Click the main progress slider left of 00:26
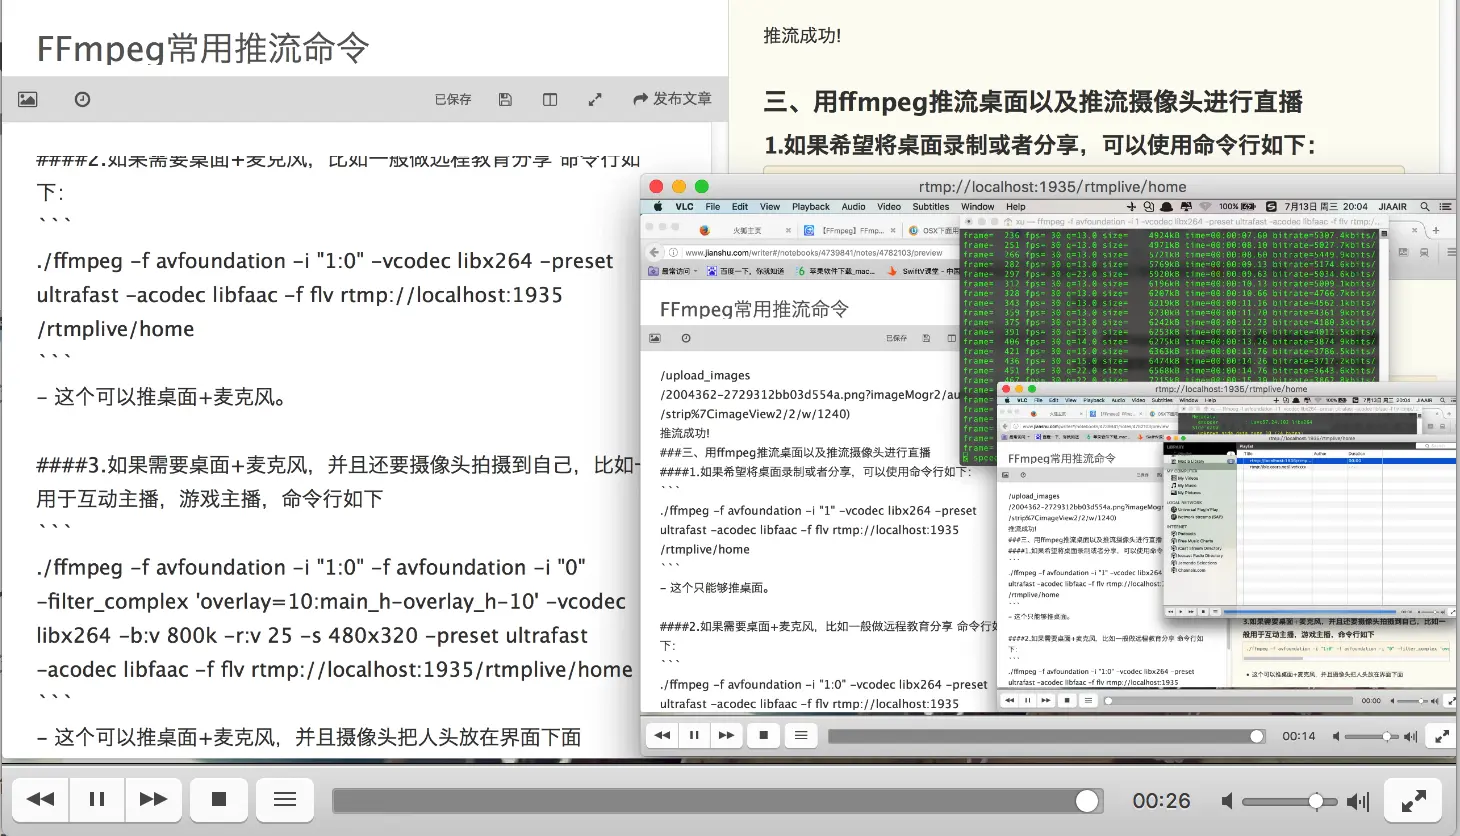 (x=716, y=800)
